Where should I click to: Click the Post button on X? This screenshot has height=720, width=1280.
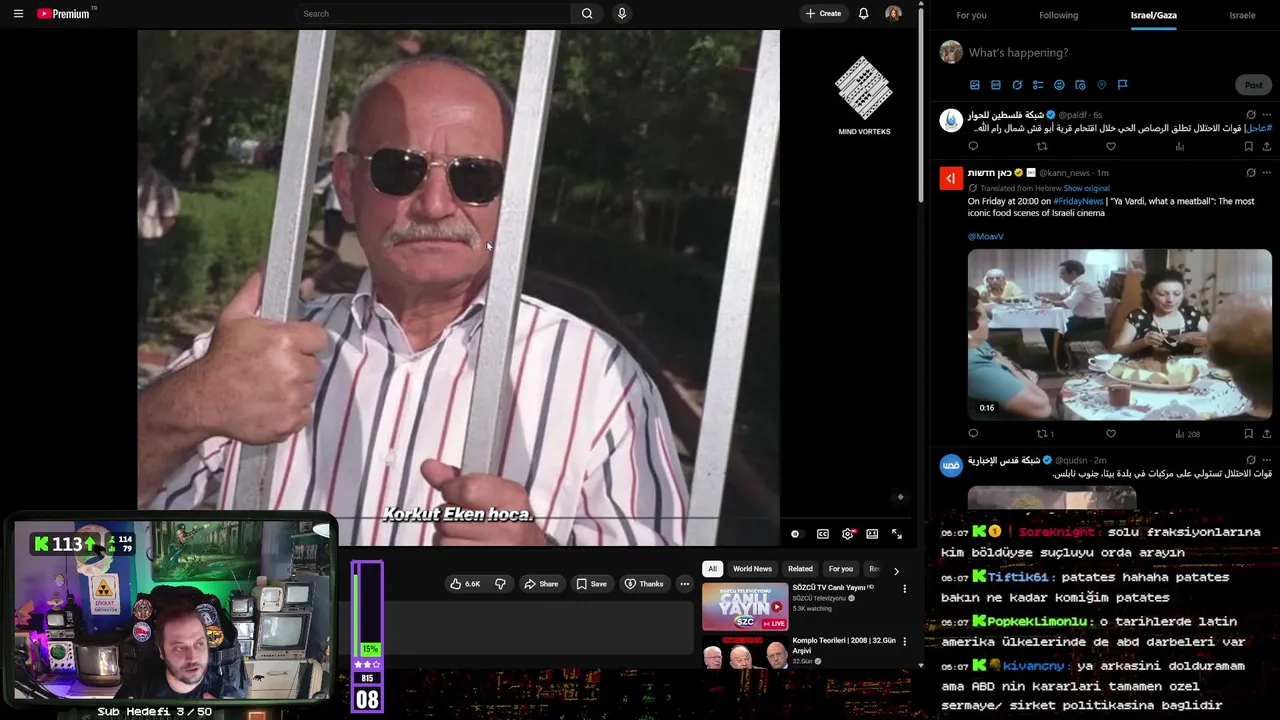point(1253,85)
